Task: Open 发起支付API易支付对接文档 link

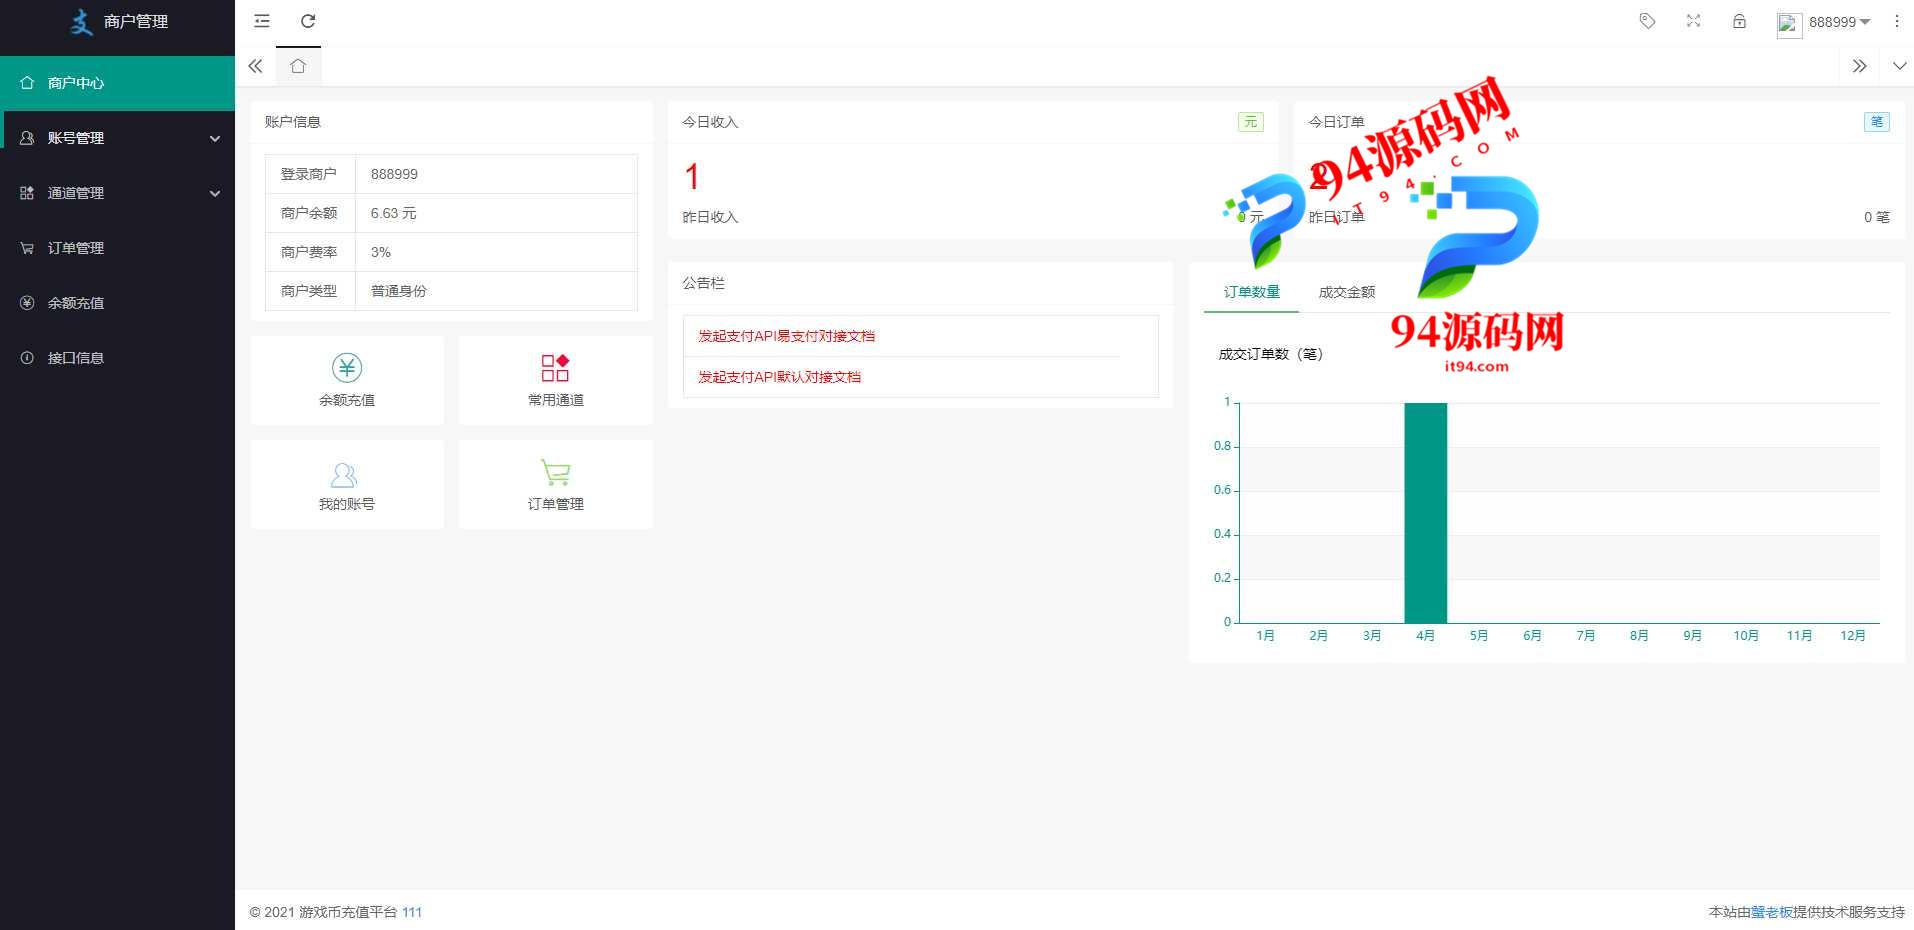Action: point(786,336)
